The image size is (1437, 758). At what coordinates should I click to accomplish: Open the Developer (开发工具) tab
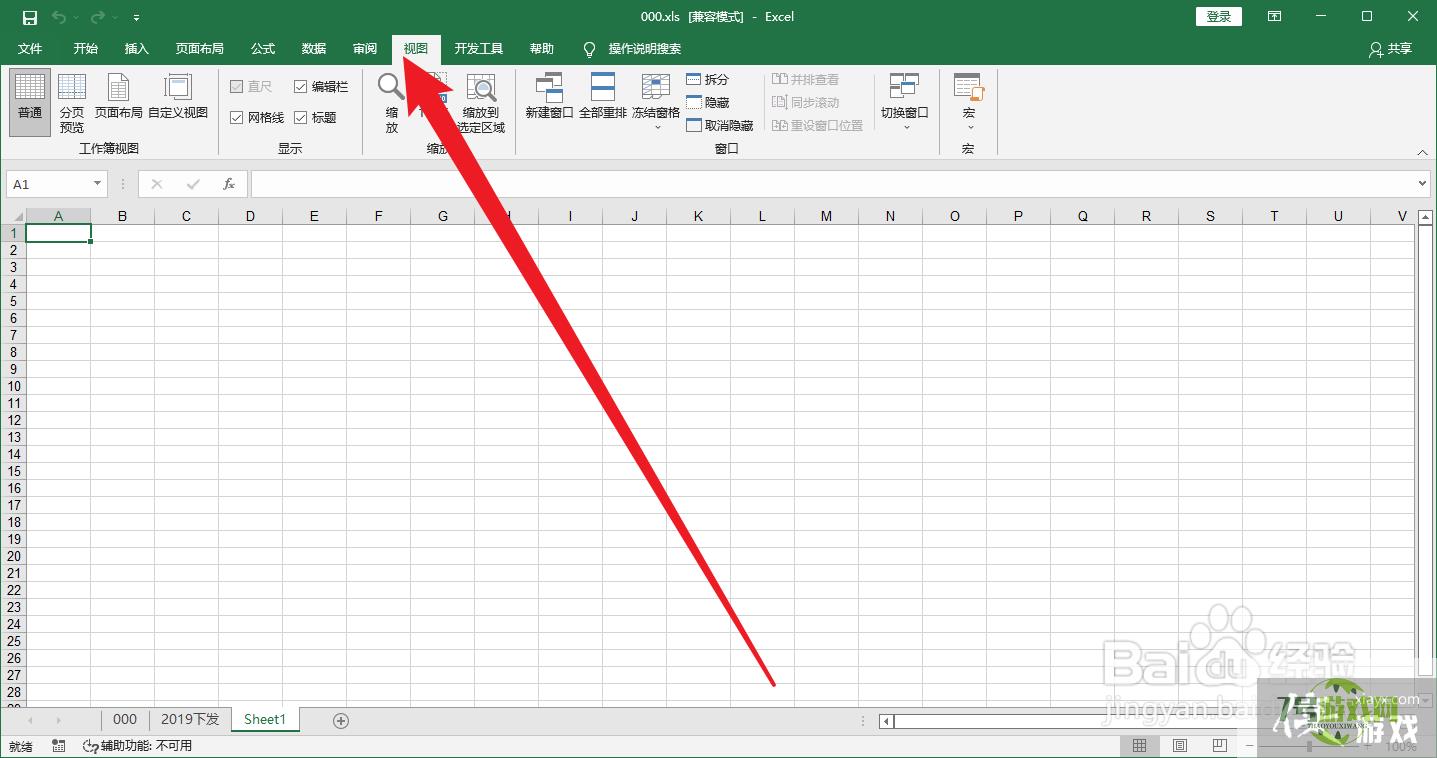[479, 49]
